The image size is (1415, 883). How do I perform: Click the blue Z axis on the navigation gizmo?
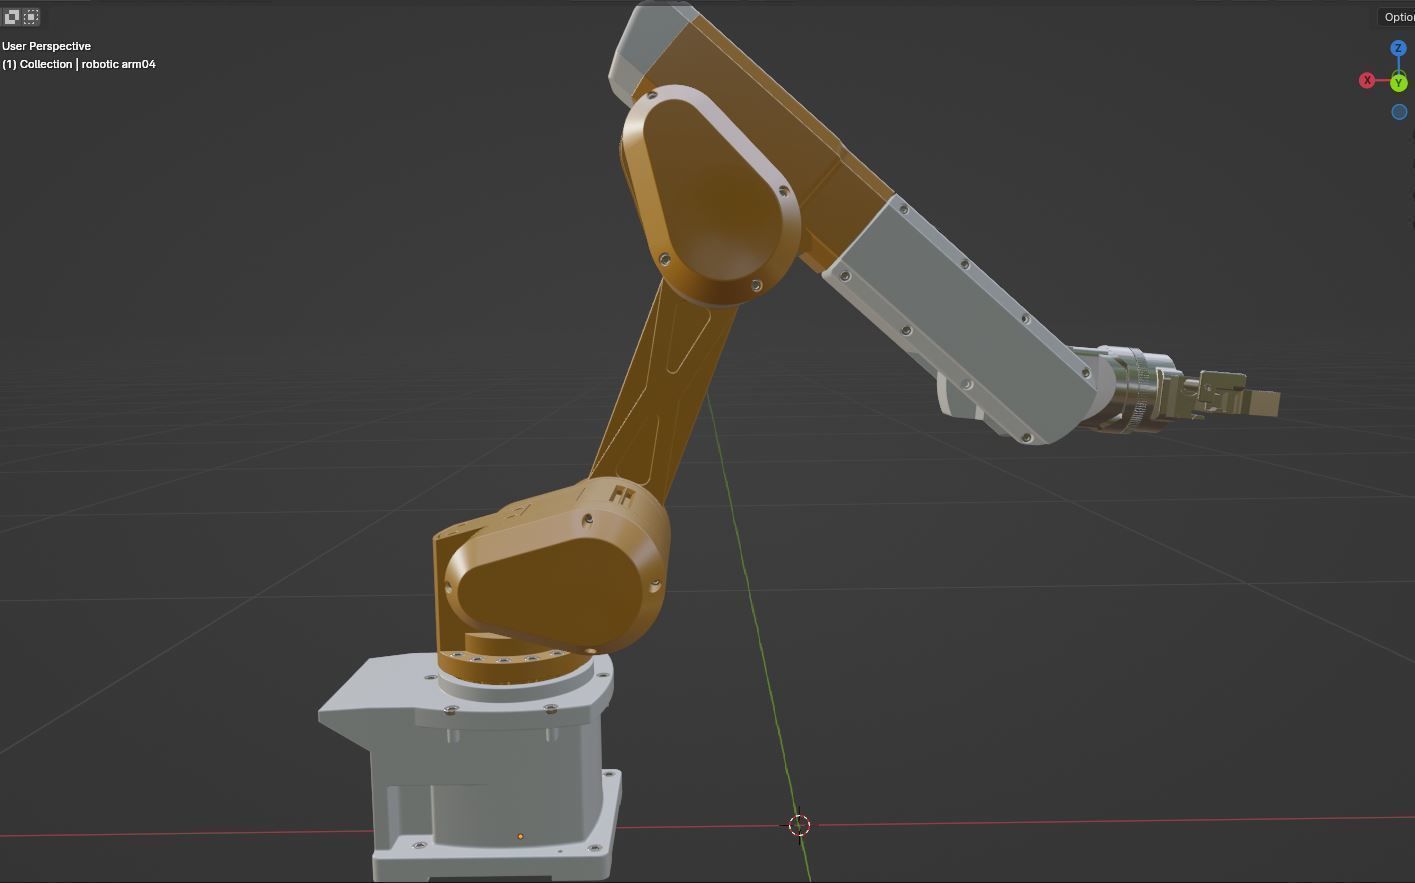click(1398, 48)
